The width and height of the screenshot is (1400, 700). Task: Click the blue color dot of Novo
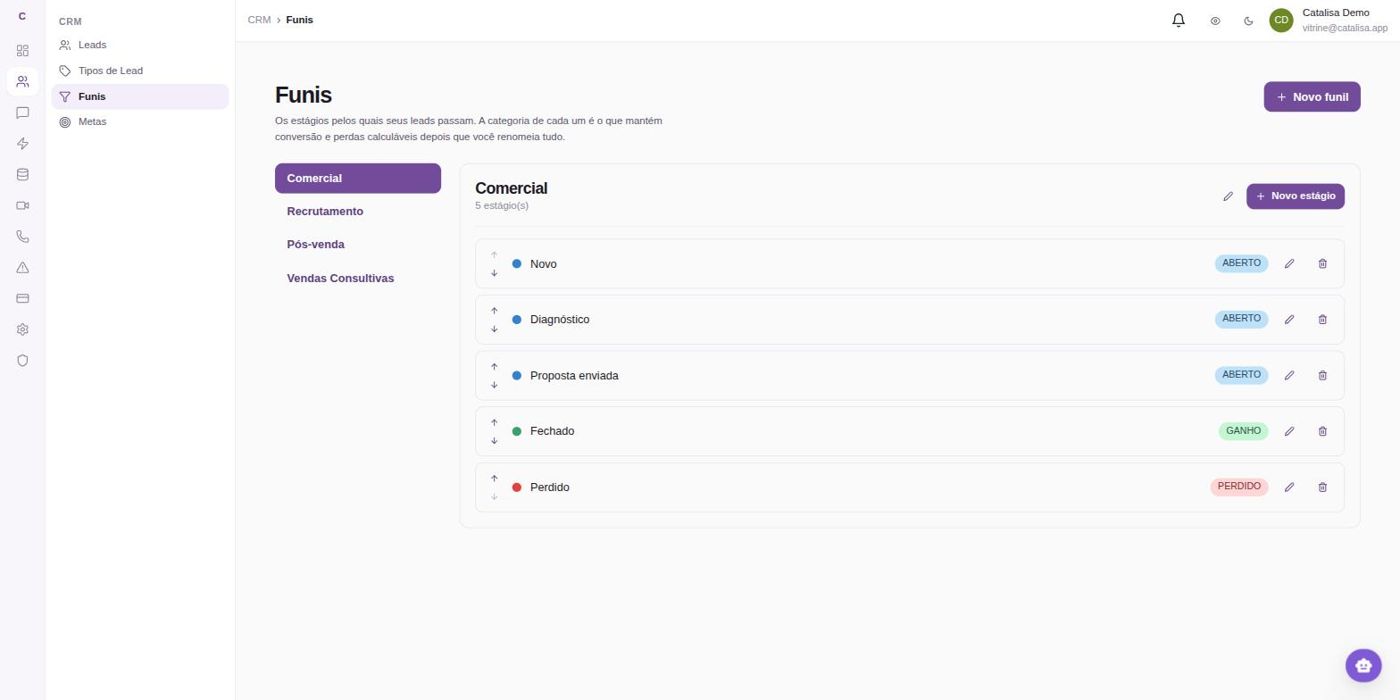[517, 264]
